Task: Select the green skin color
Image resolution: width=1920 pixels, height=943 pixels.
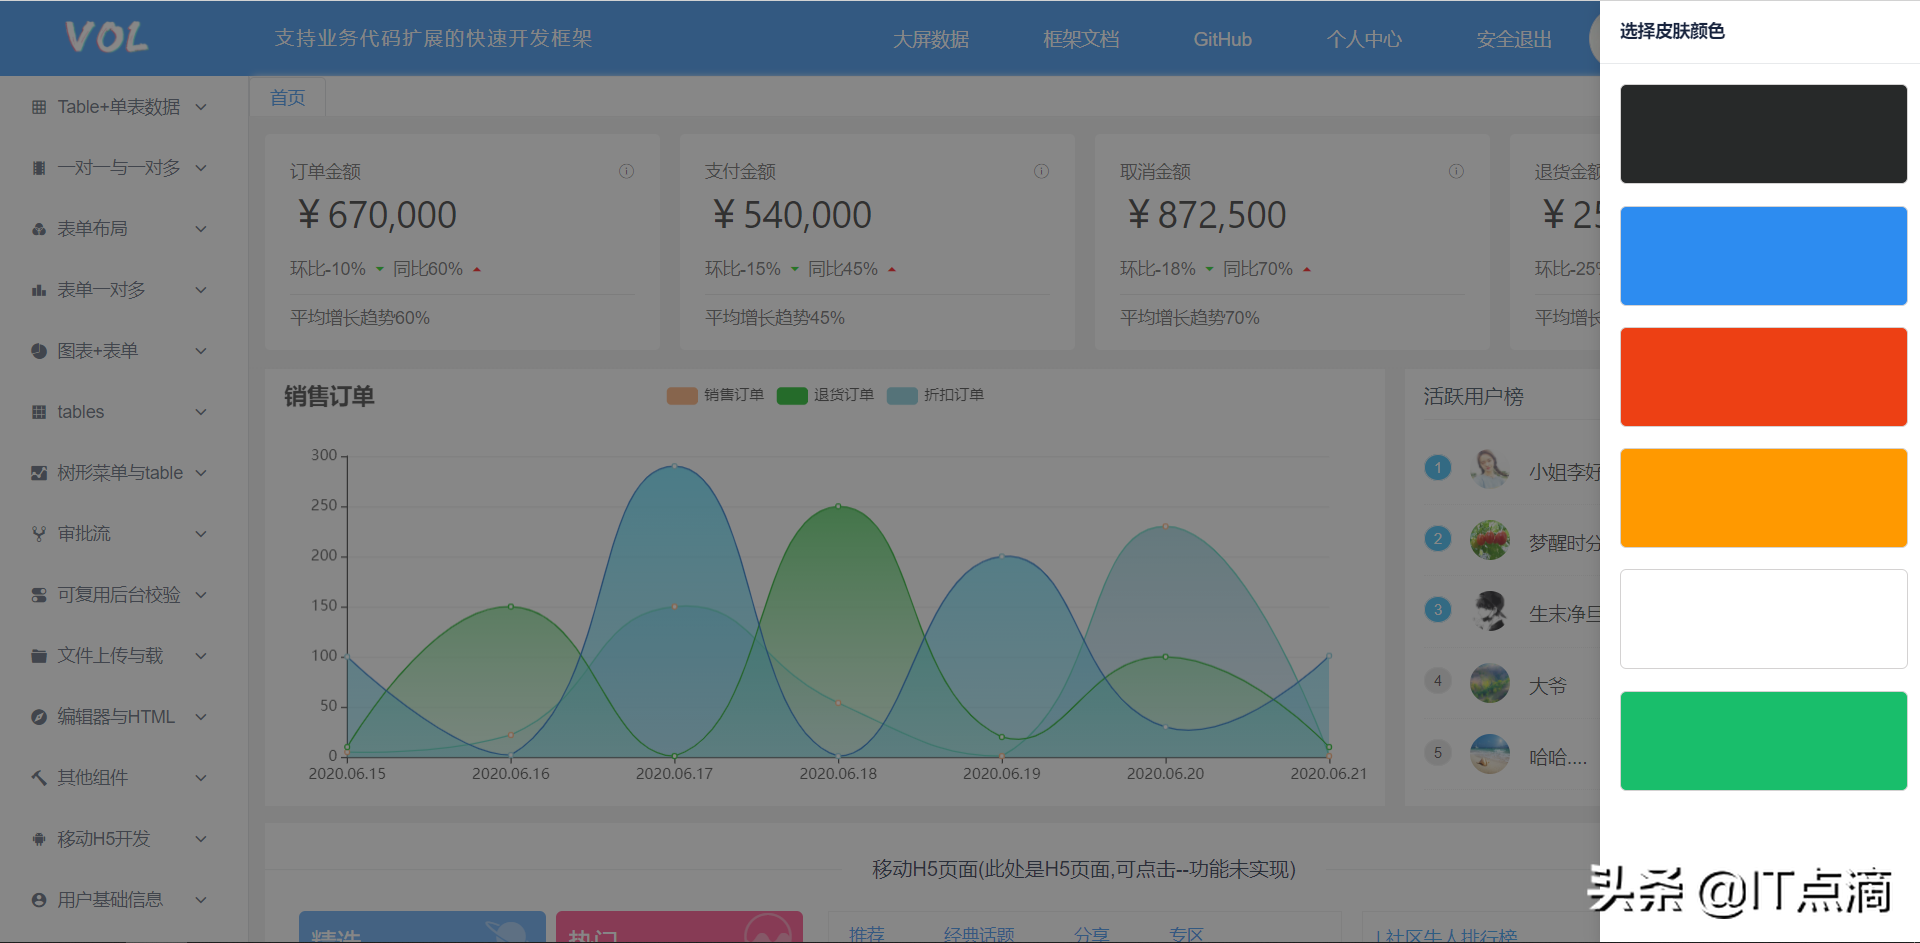Action: (1763, 741)
